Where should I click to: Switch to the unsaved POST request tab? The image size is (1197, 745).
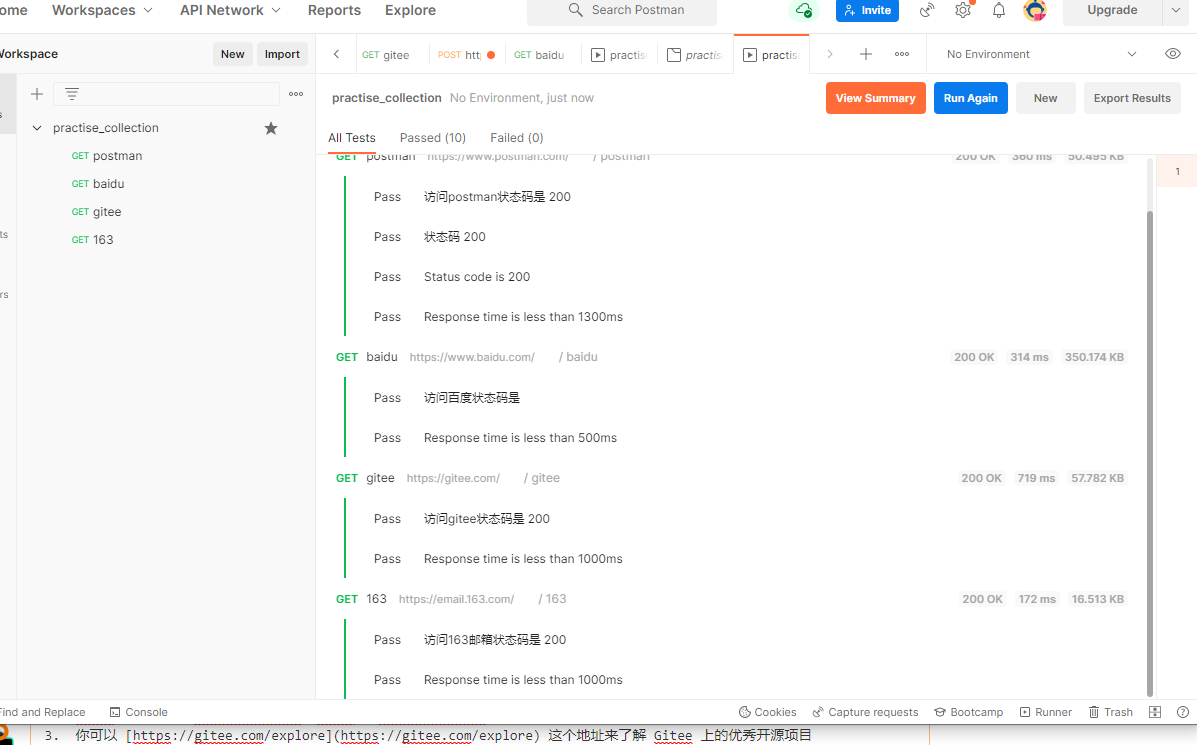466,55
